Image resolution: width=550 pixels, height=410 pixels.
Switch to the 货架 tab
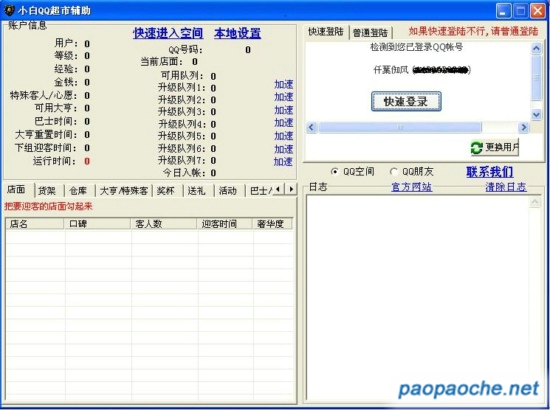pos(47,191)
